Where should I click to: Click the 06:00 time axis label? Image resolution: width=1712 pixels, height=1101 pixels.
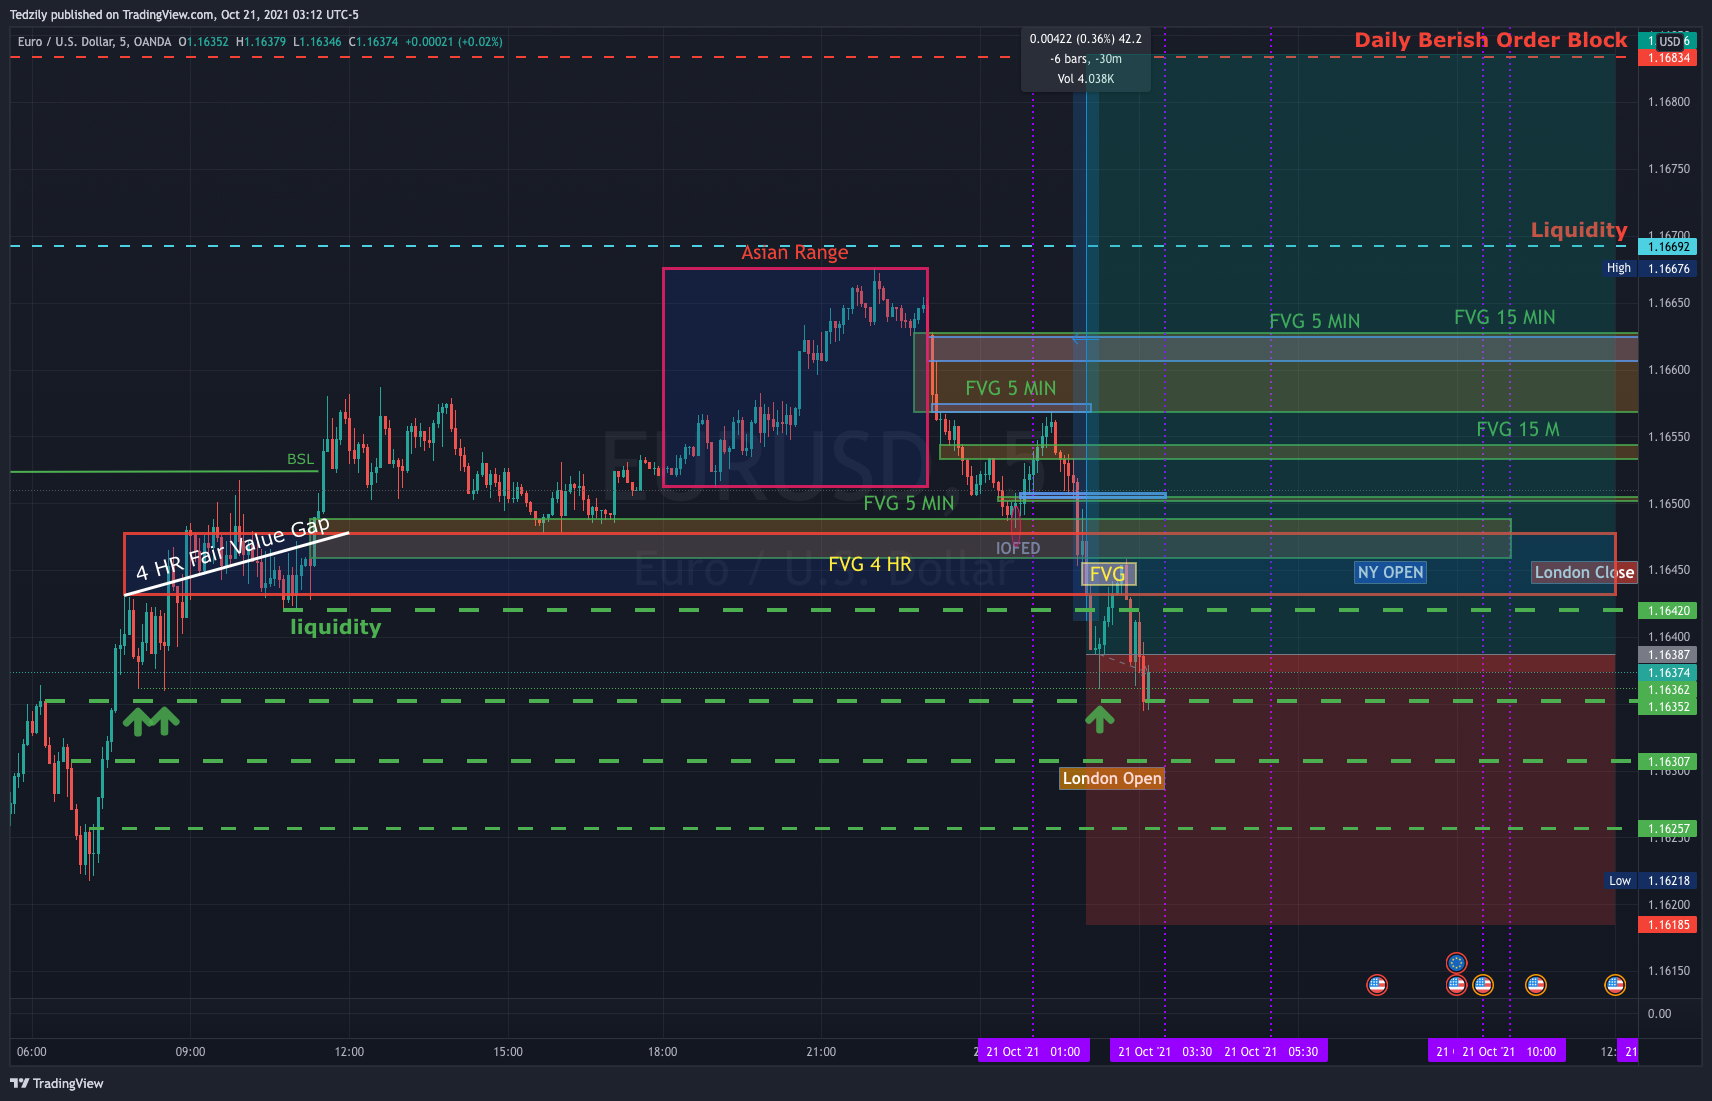pyautogui.click(x=32, y=1052)
